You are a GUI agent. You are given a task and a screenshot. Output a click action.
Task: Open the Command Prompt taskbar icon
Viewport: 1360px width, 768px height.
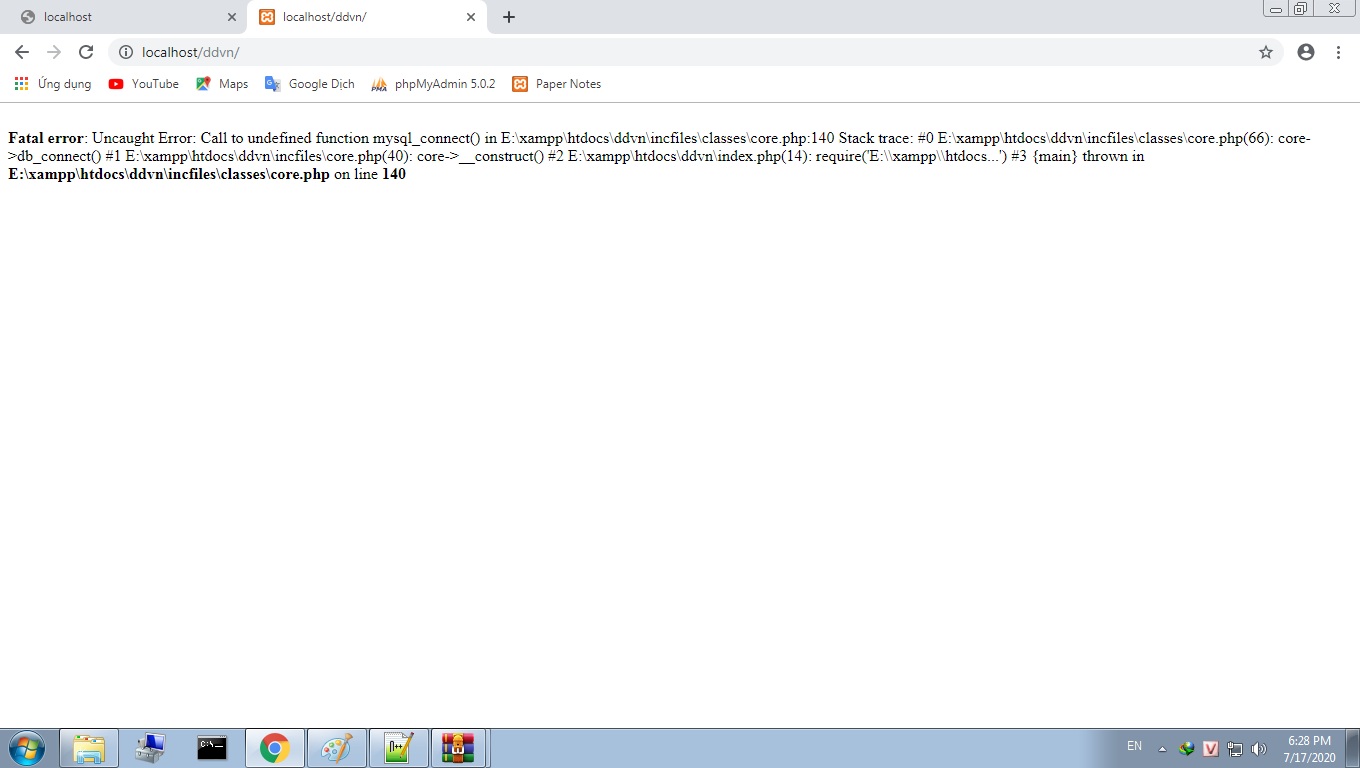tap(212, 748)
